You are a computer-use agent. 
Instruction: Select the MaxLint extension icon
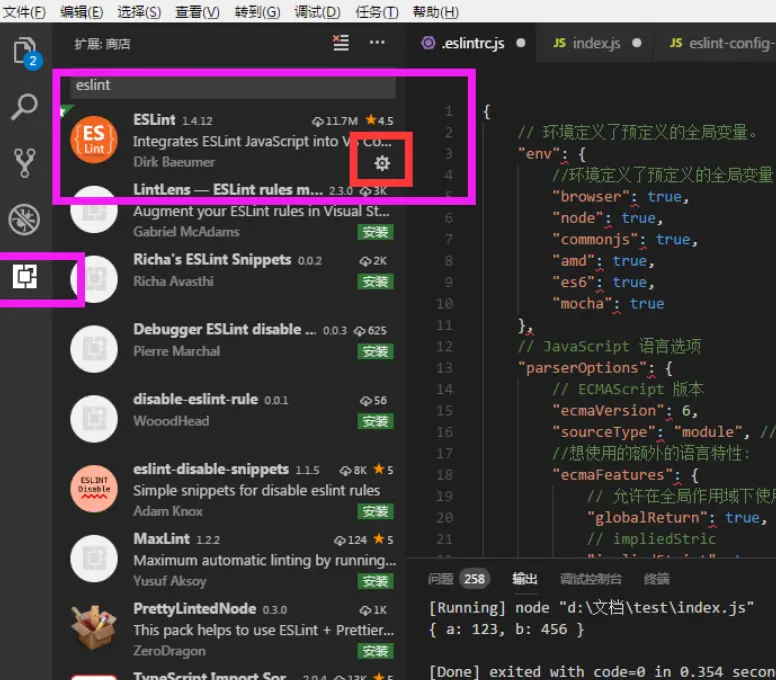click(x=94, y=558)
